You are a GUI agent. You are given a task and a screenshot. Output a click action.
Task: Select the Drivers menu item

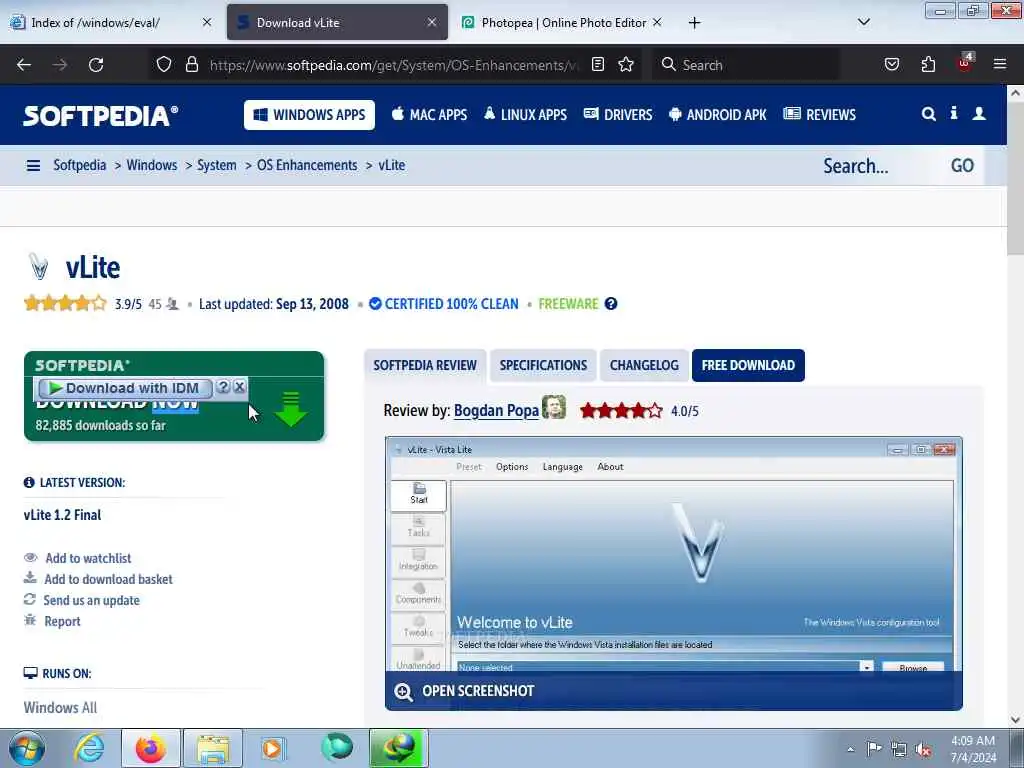[x=618, y=115]
